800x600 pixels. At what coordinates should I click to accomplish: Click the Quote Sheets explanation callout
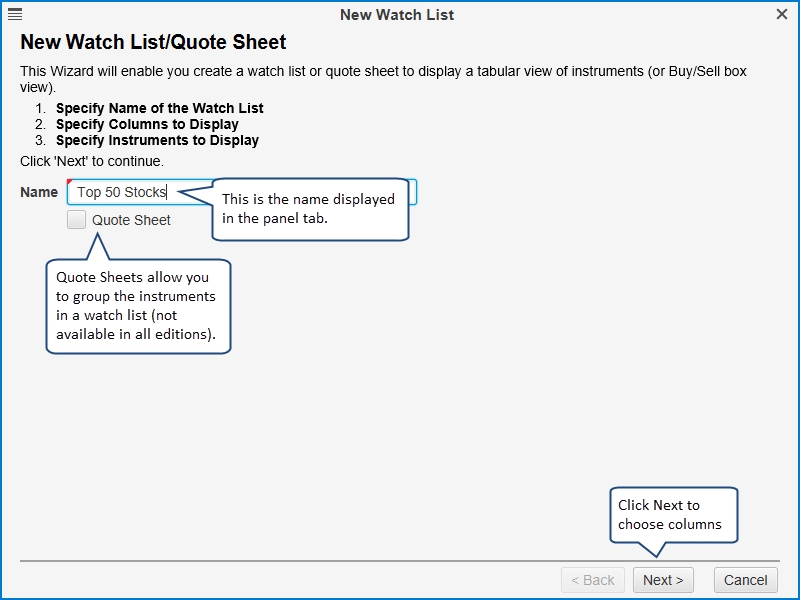click(138, 306)
